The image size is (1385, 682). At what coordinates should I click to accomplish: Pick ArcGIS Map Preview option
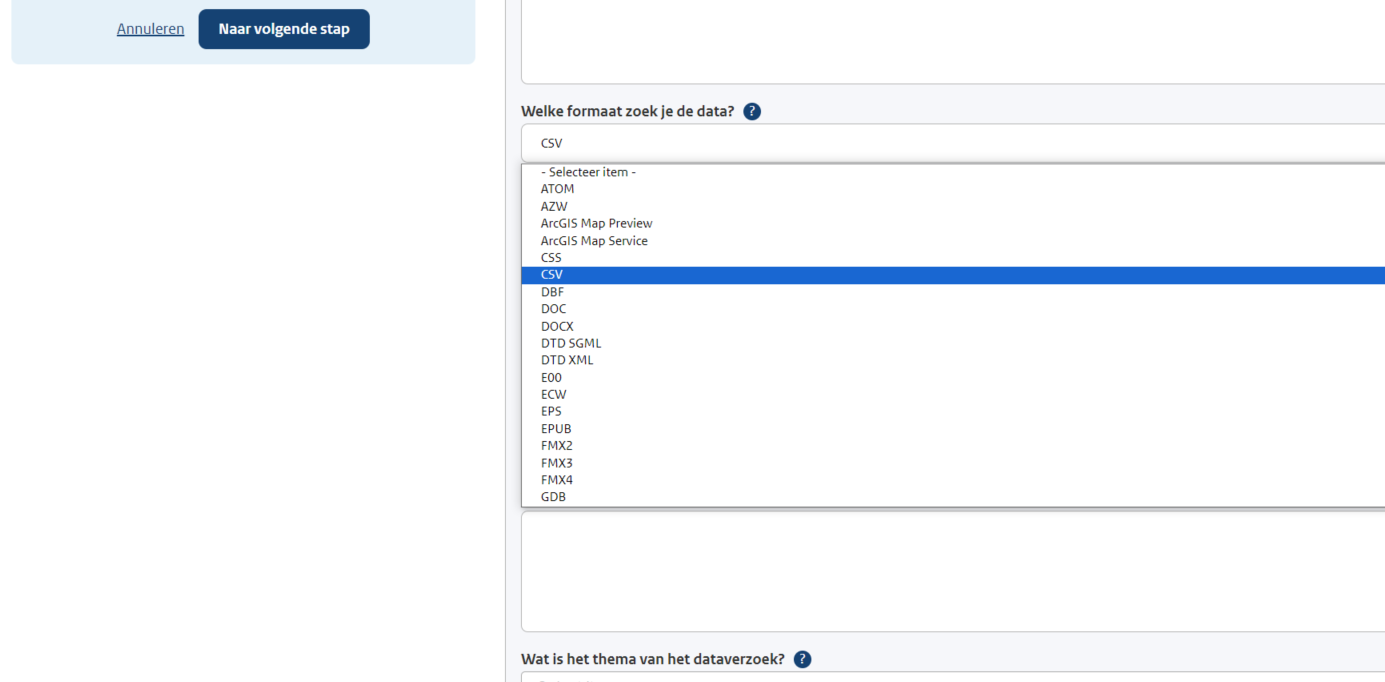pyautogui.click(x=596, y=223)
